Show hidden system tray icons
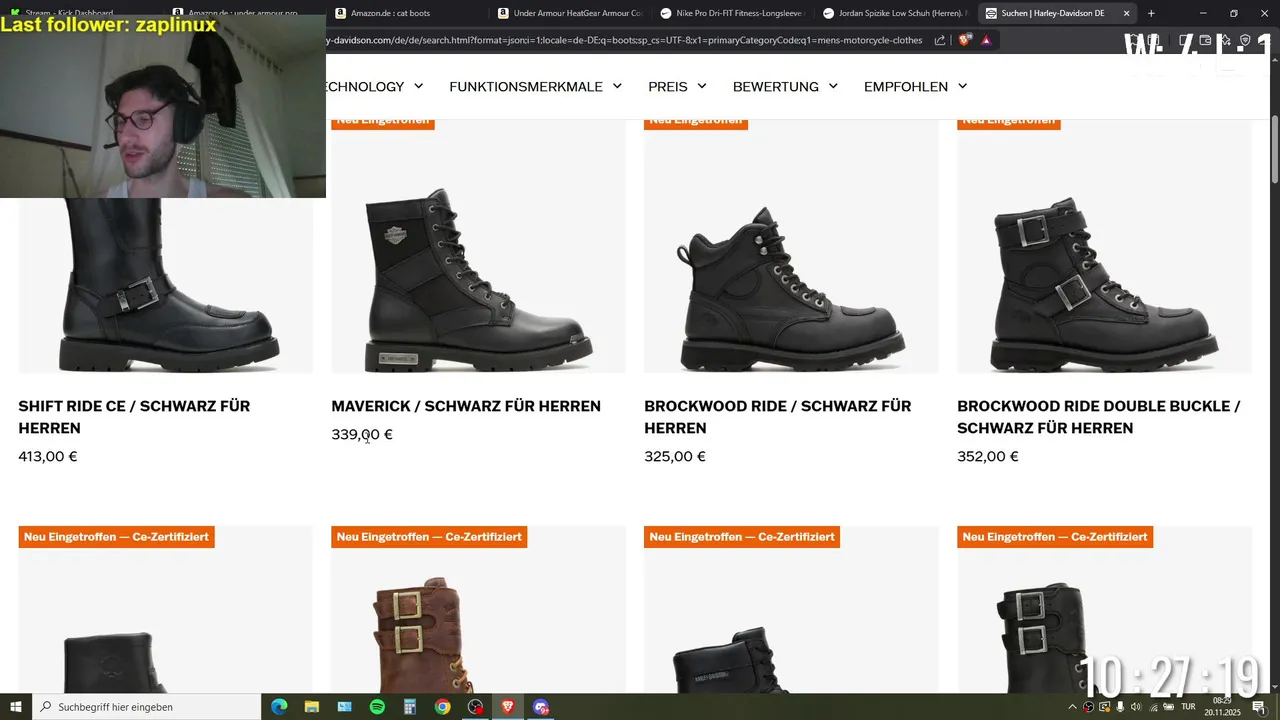This screenshot has height=720, width=1280. pyautogui.click(x=1073, y=707)
